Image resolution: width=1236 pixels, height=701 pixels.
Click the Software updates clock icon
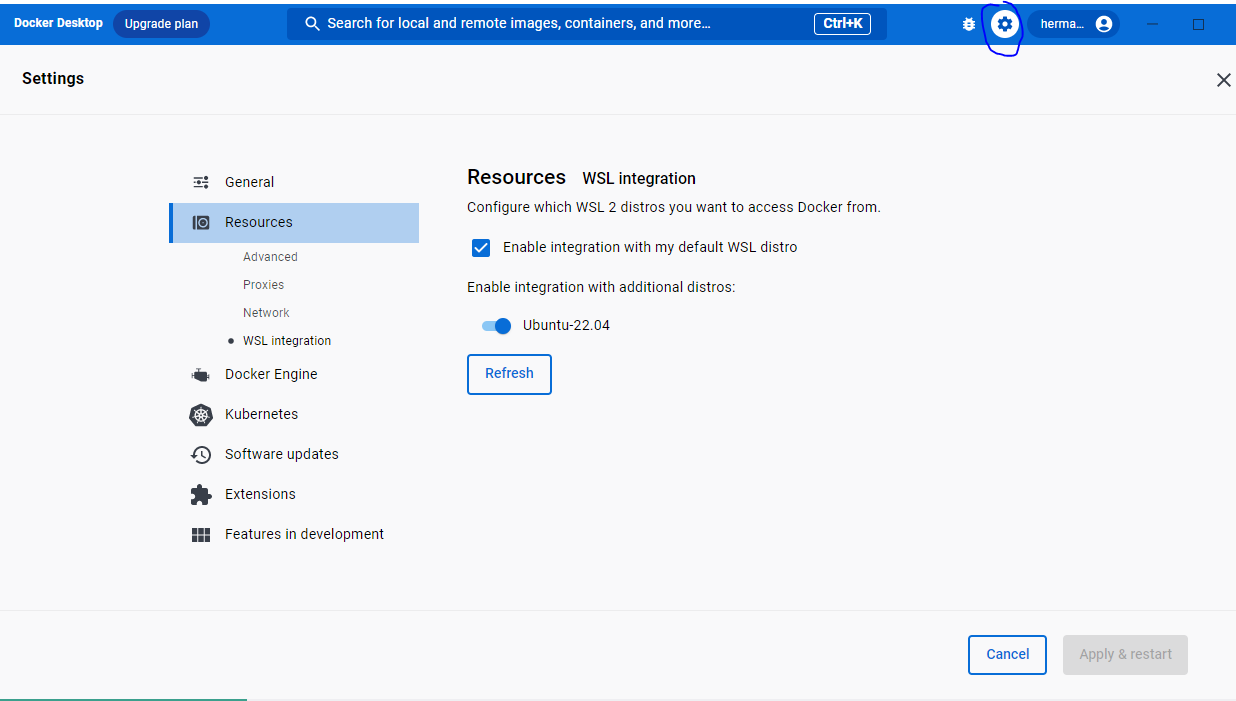[201, 455]
